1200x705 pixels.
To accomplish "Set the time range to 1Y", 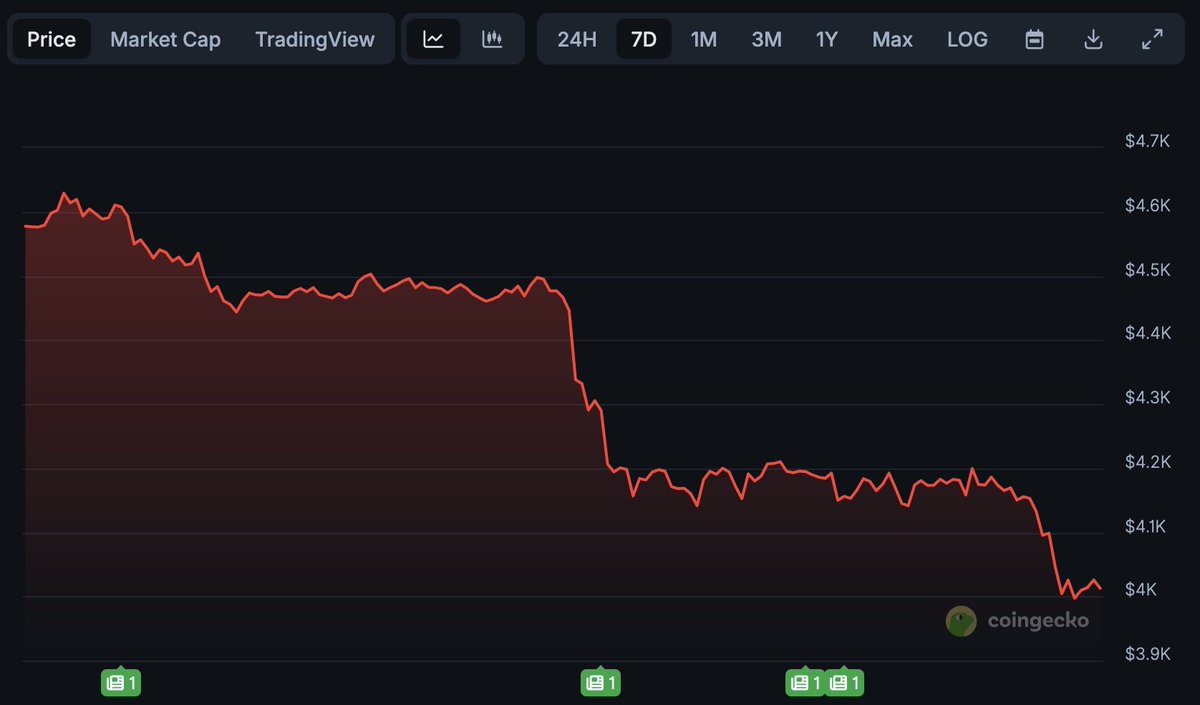I will tap(826, 39).
